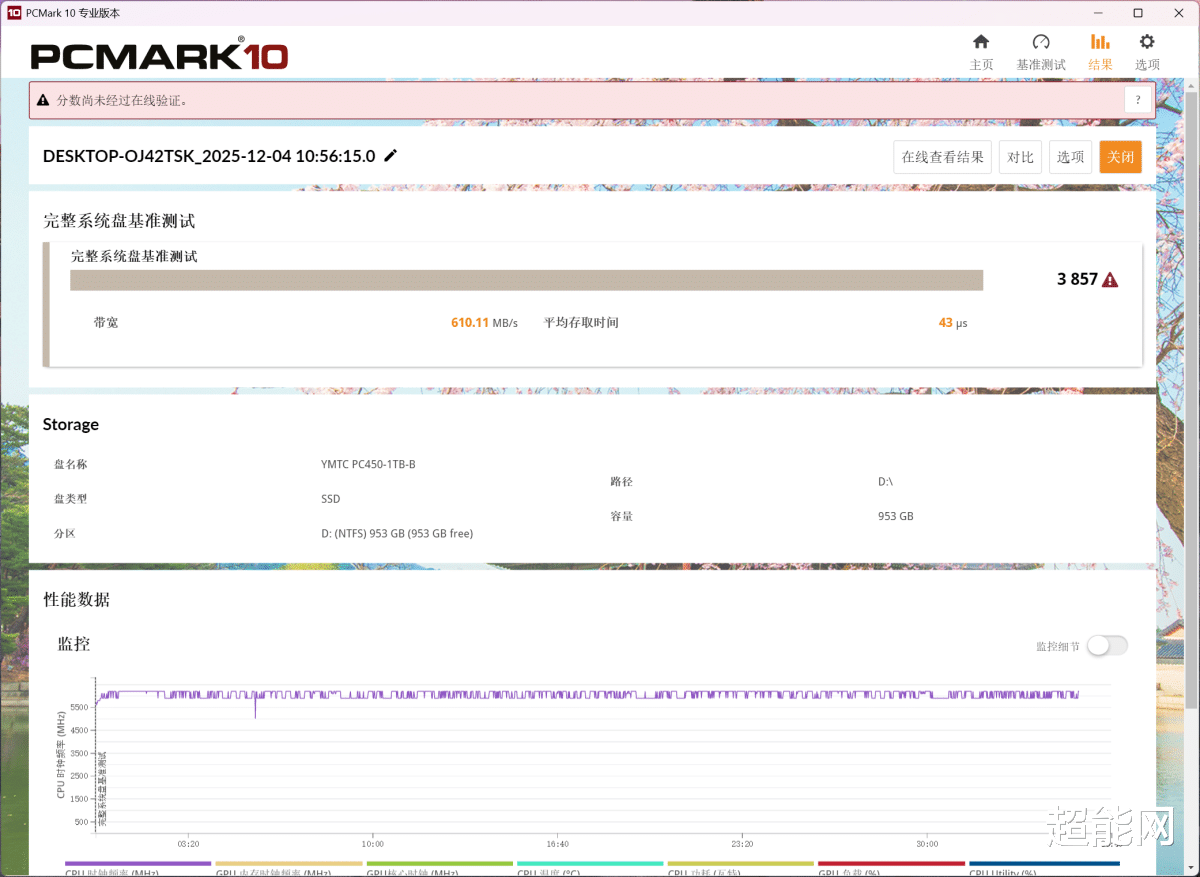Click the 带宽 label
The image size is (1200, 877).
106,323
